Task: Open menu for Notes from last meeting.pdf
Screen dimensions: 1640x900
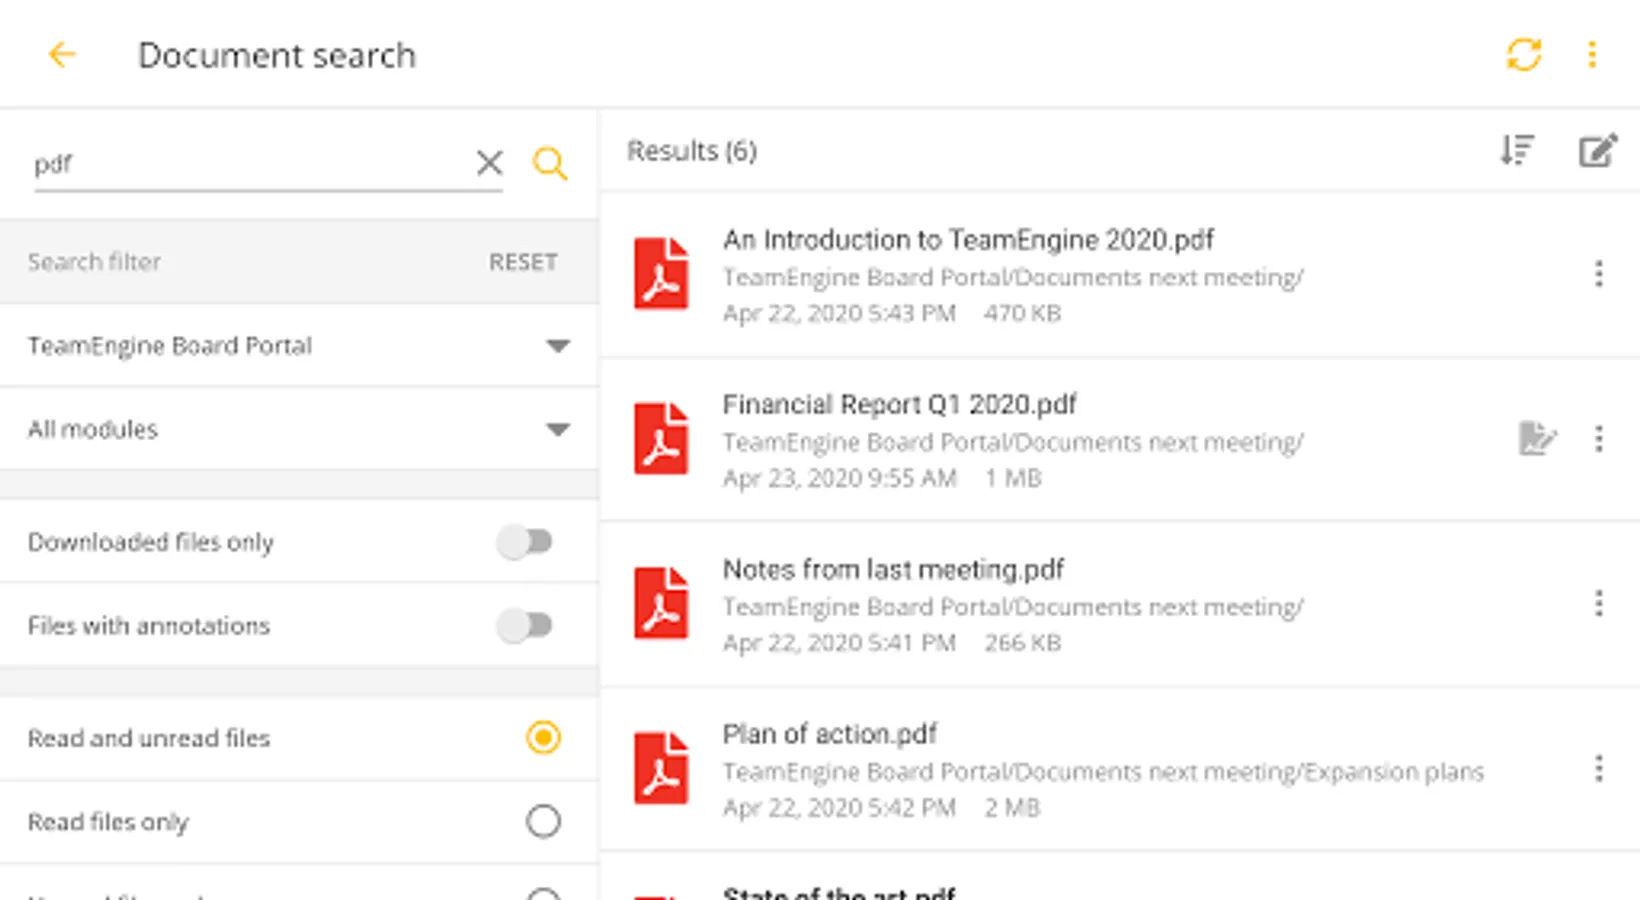Action: point(1599,603)
